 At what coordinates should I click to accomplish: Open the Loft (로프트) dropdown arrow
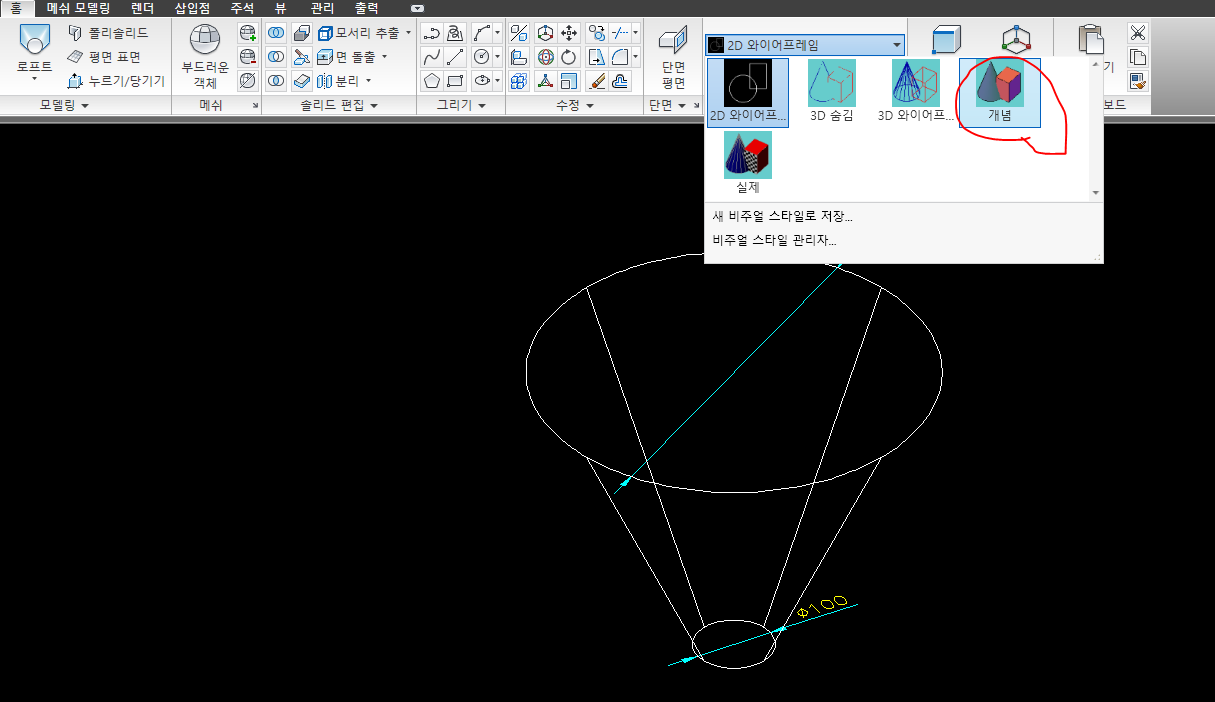(34, 78)
